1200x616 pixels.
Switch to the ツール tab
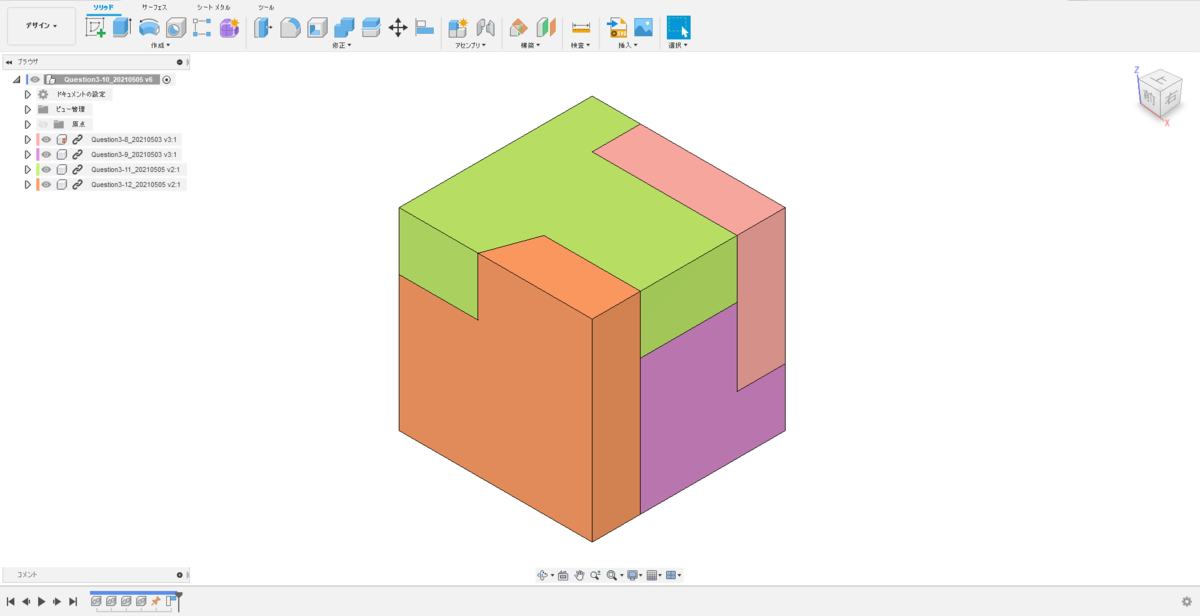(266, 7)
